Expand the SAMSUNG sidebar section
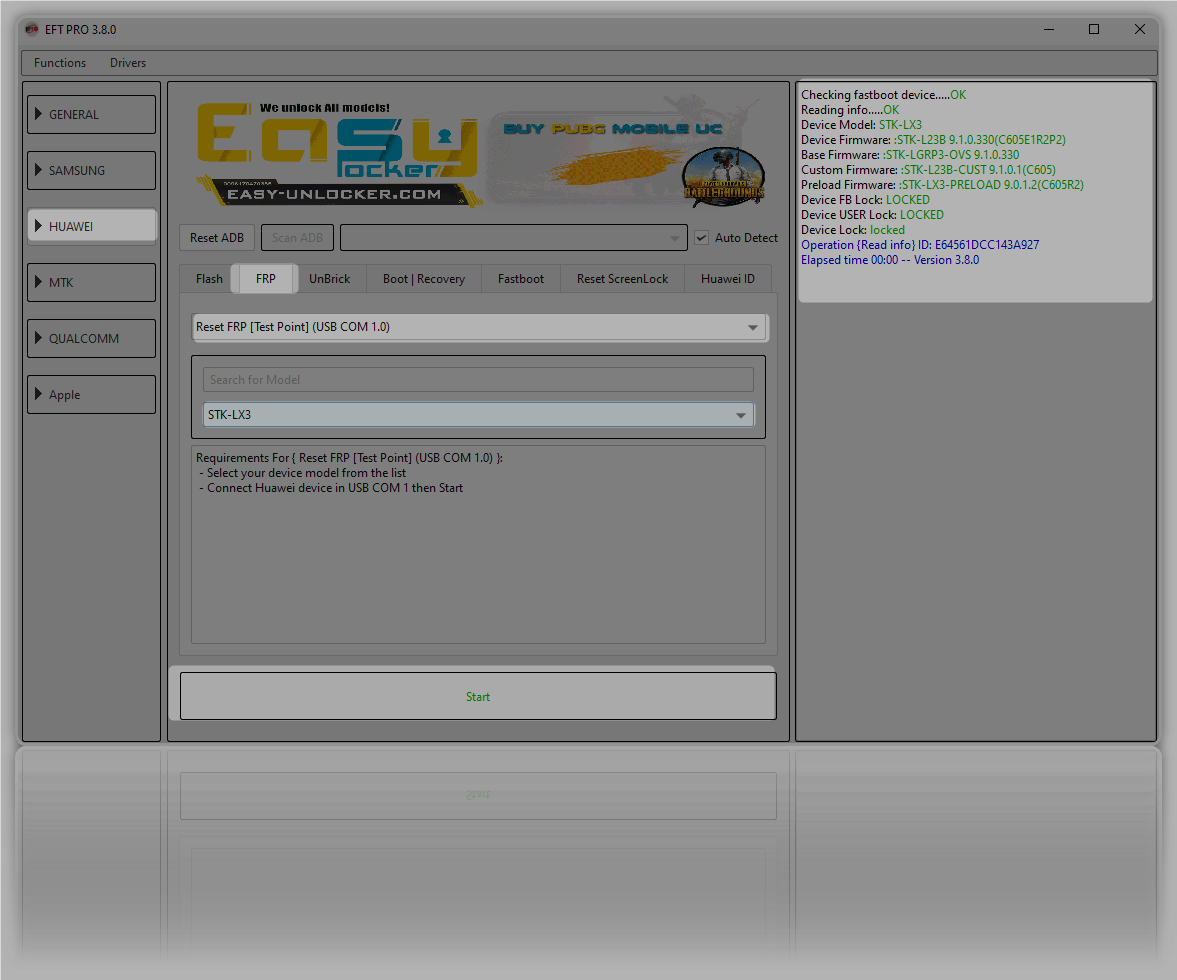Image resolution: width=1177 pixels, height=980 pixels. point(92,170)
